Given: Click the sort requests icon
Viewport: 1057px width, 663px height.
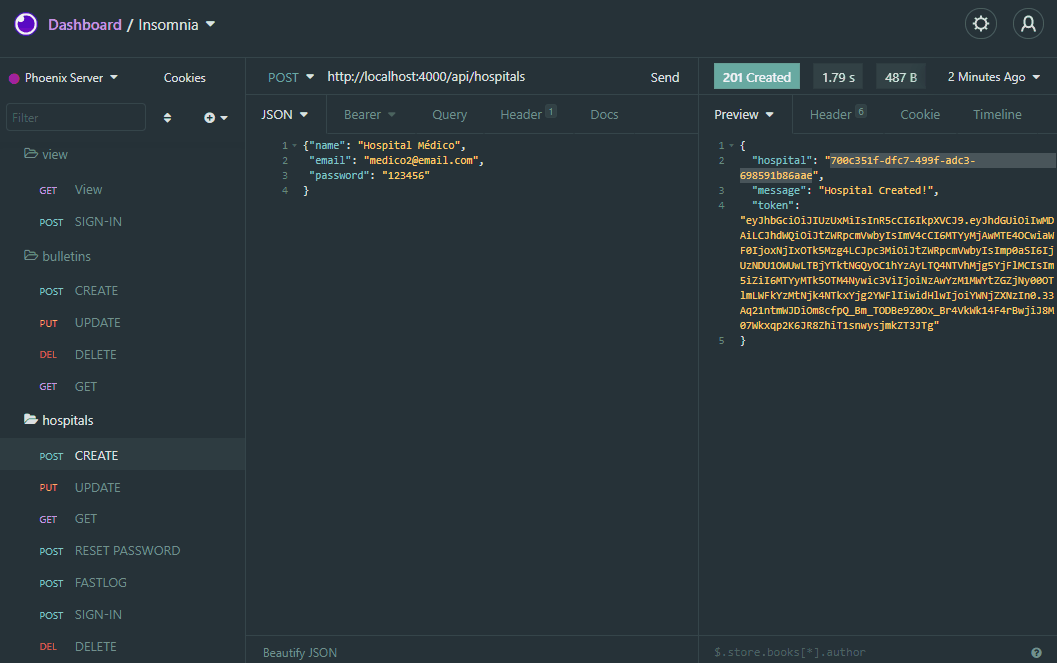Looking at the screenshot, I should click(167, 118).
